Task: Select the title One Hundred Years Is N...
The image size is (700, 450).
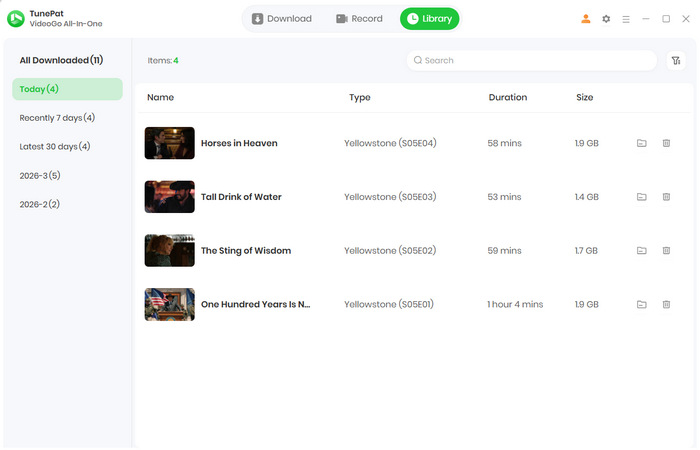Action: point(255,304)
